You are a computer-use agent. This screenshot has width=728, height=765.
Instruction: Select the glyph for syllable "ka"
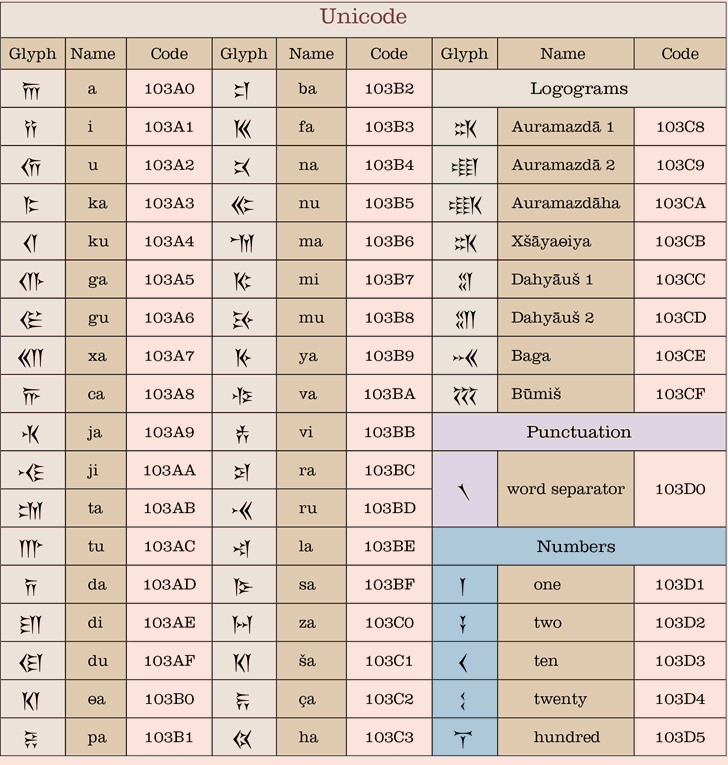32,203
